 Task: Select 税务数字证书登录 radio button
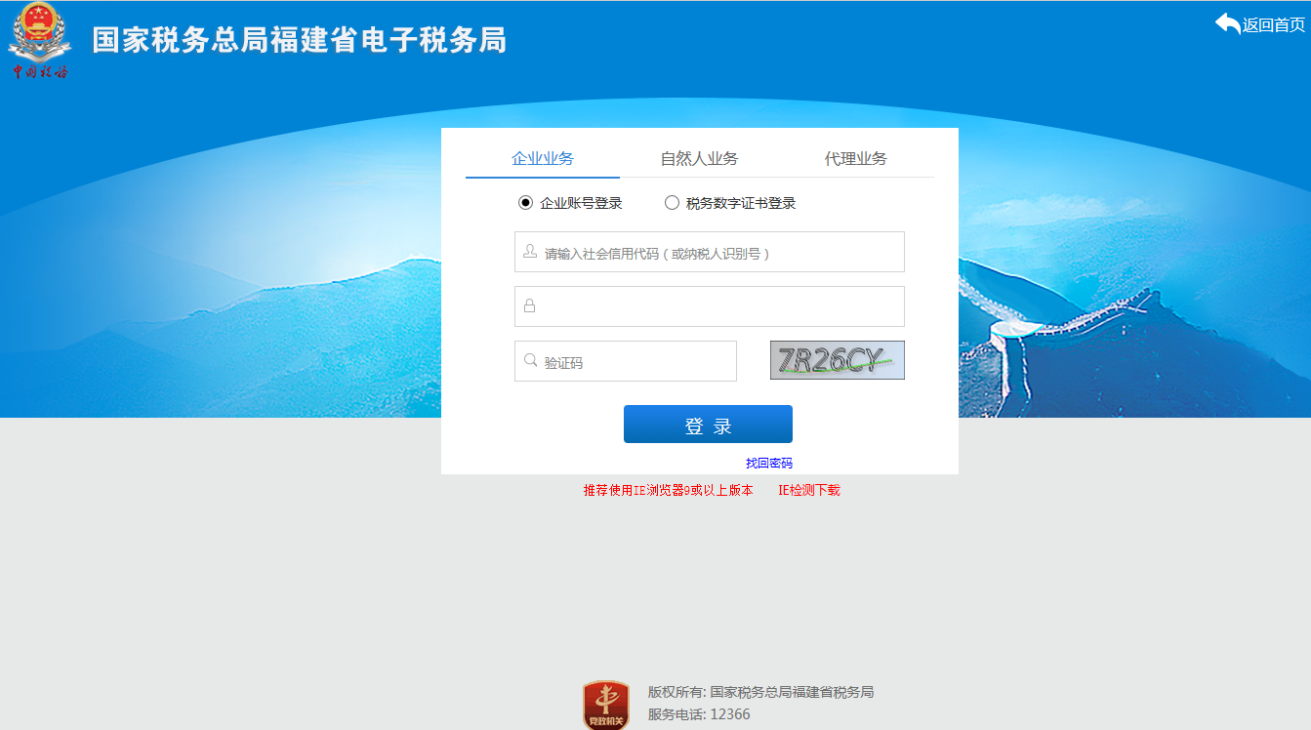(x=672, y=203)
